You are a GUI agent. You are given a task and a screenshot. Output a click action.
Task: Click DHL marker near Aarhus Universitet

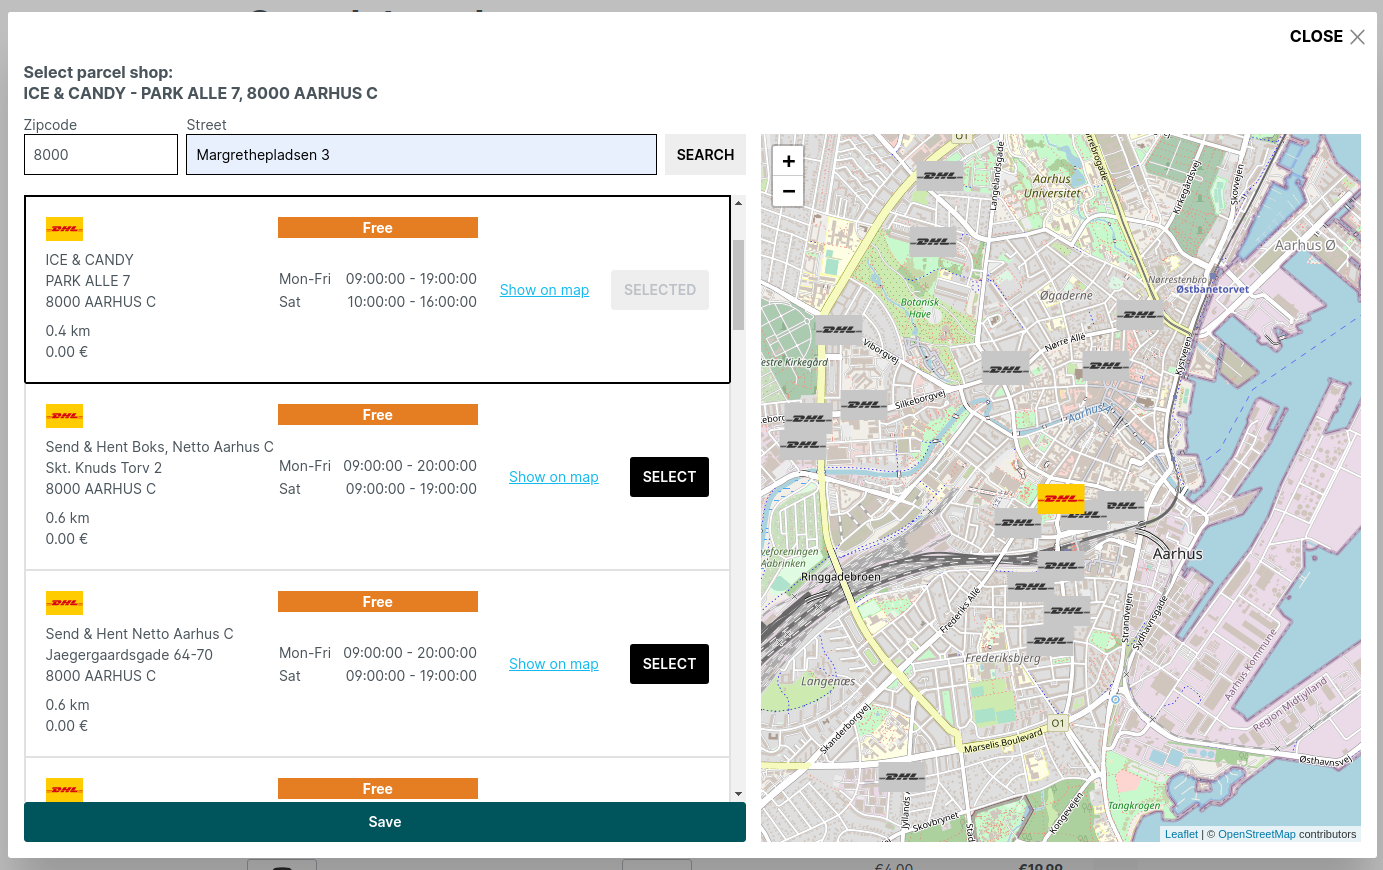[x=939, y=176]
